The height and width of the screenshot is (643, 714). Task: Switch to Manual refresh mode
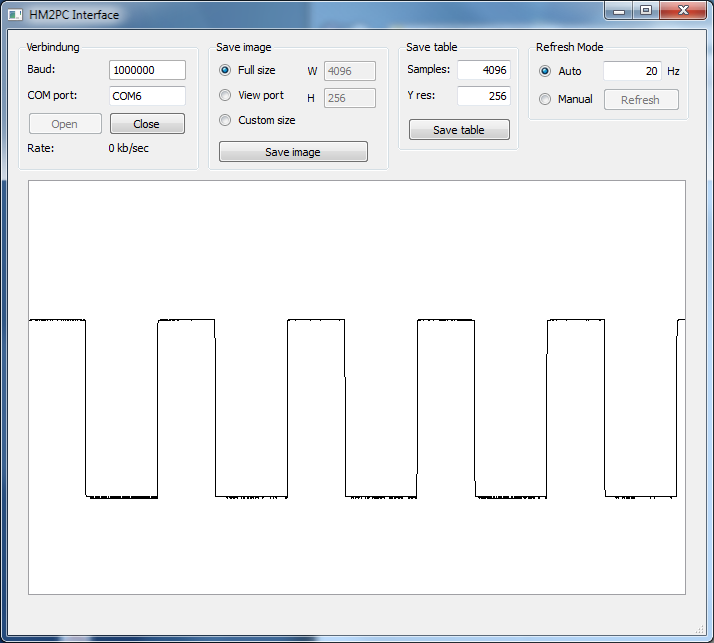coord(545,99)
